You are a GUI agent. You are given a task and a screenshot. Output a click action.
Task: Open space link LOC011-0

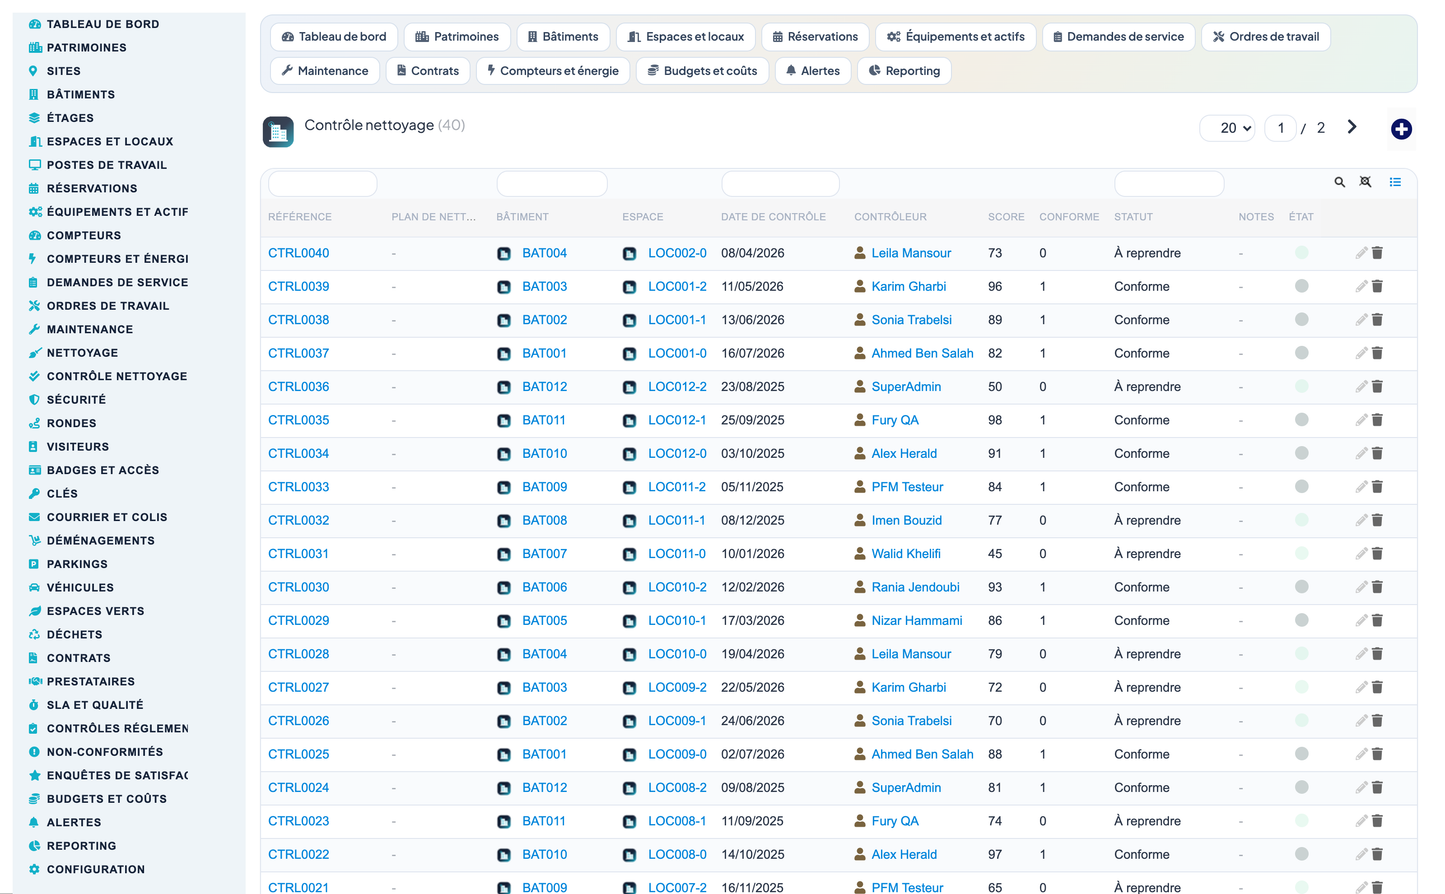click(676, 554)
